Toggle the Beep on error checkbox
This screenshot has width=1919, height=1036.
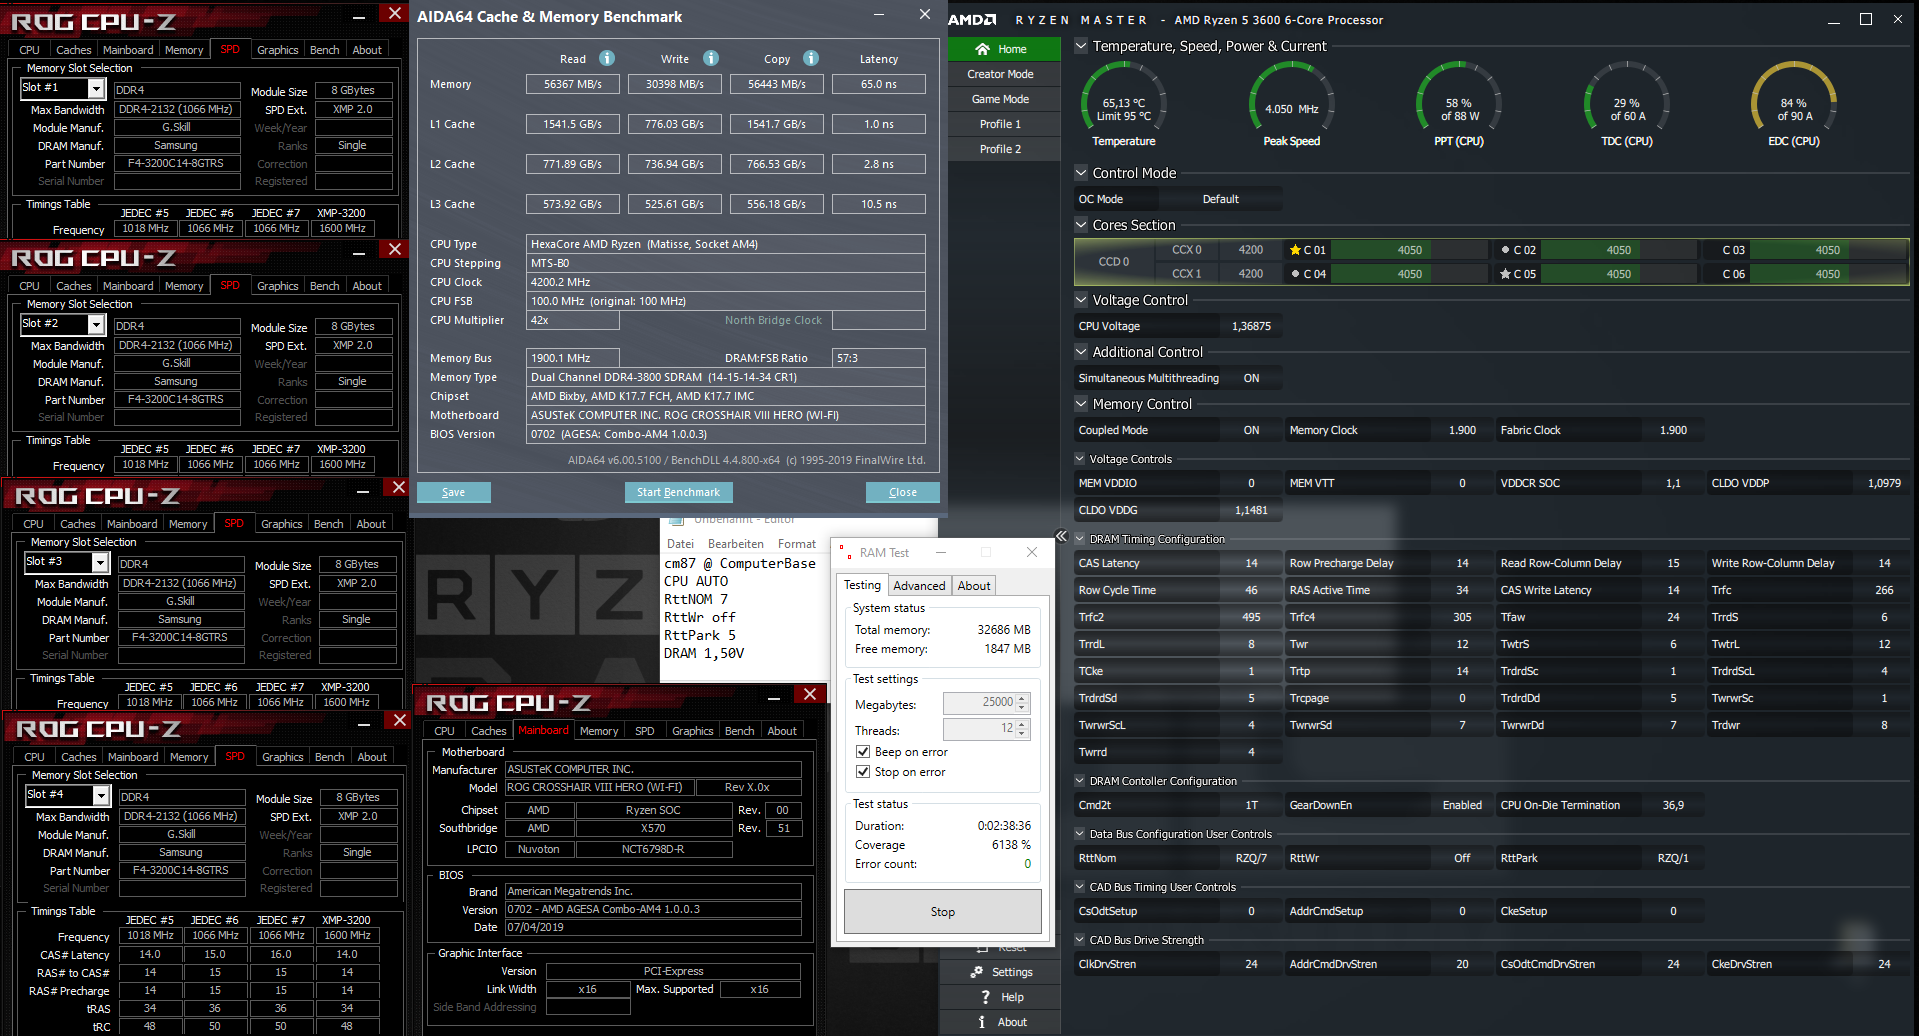pos(863,752)
